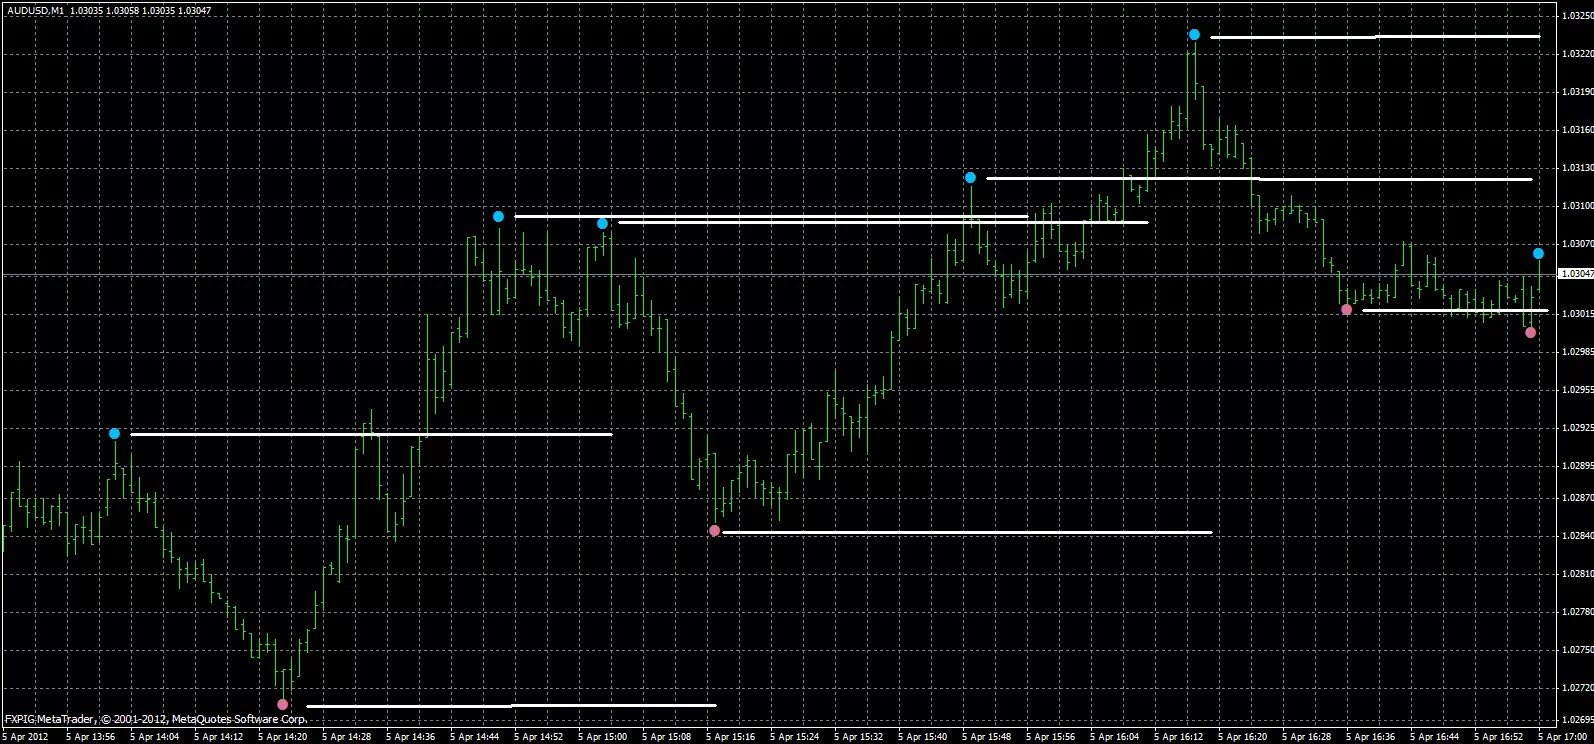The width and height of the screenshot is (1594, 744).
Task: Click the highlighted current price label 1.03047
Action: tap(1575, 273)
